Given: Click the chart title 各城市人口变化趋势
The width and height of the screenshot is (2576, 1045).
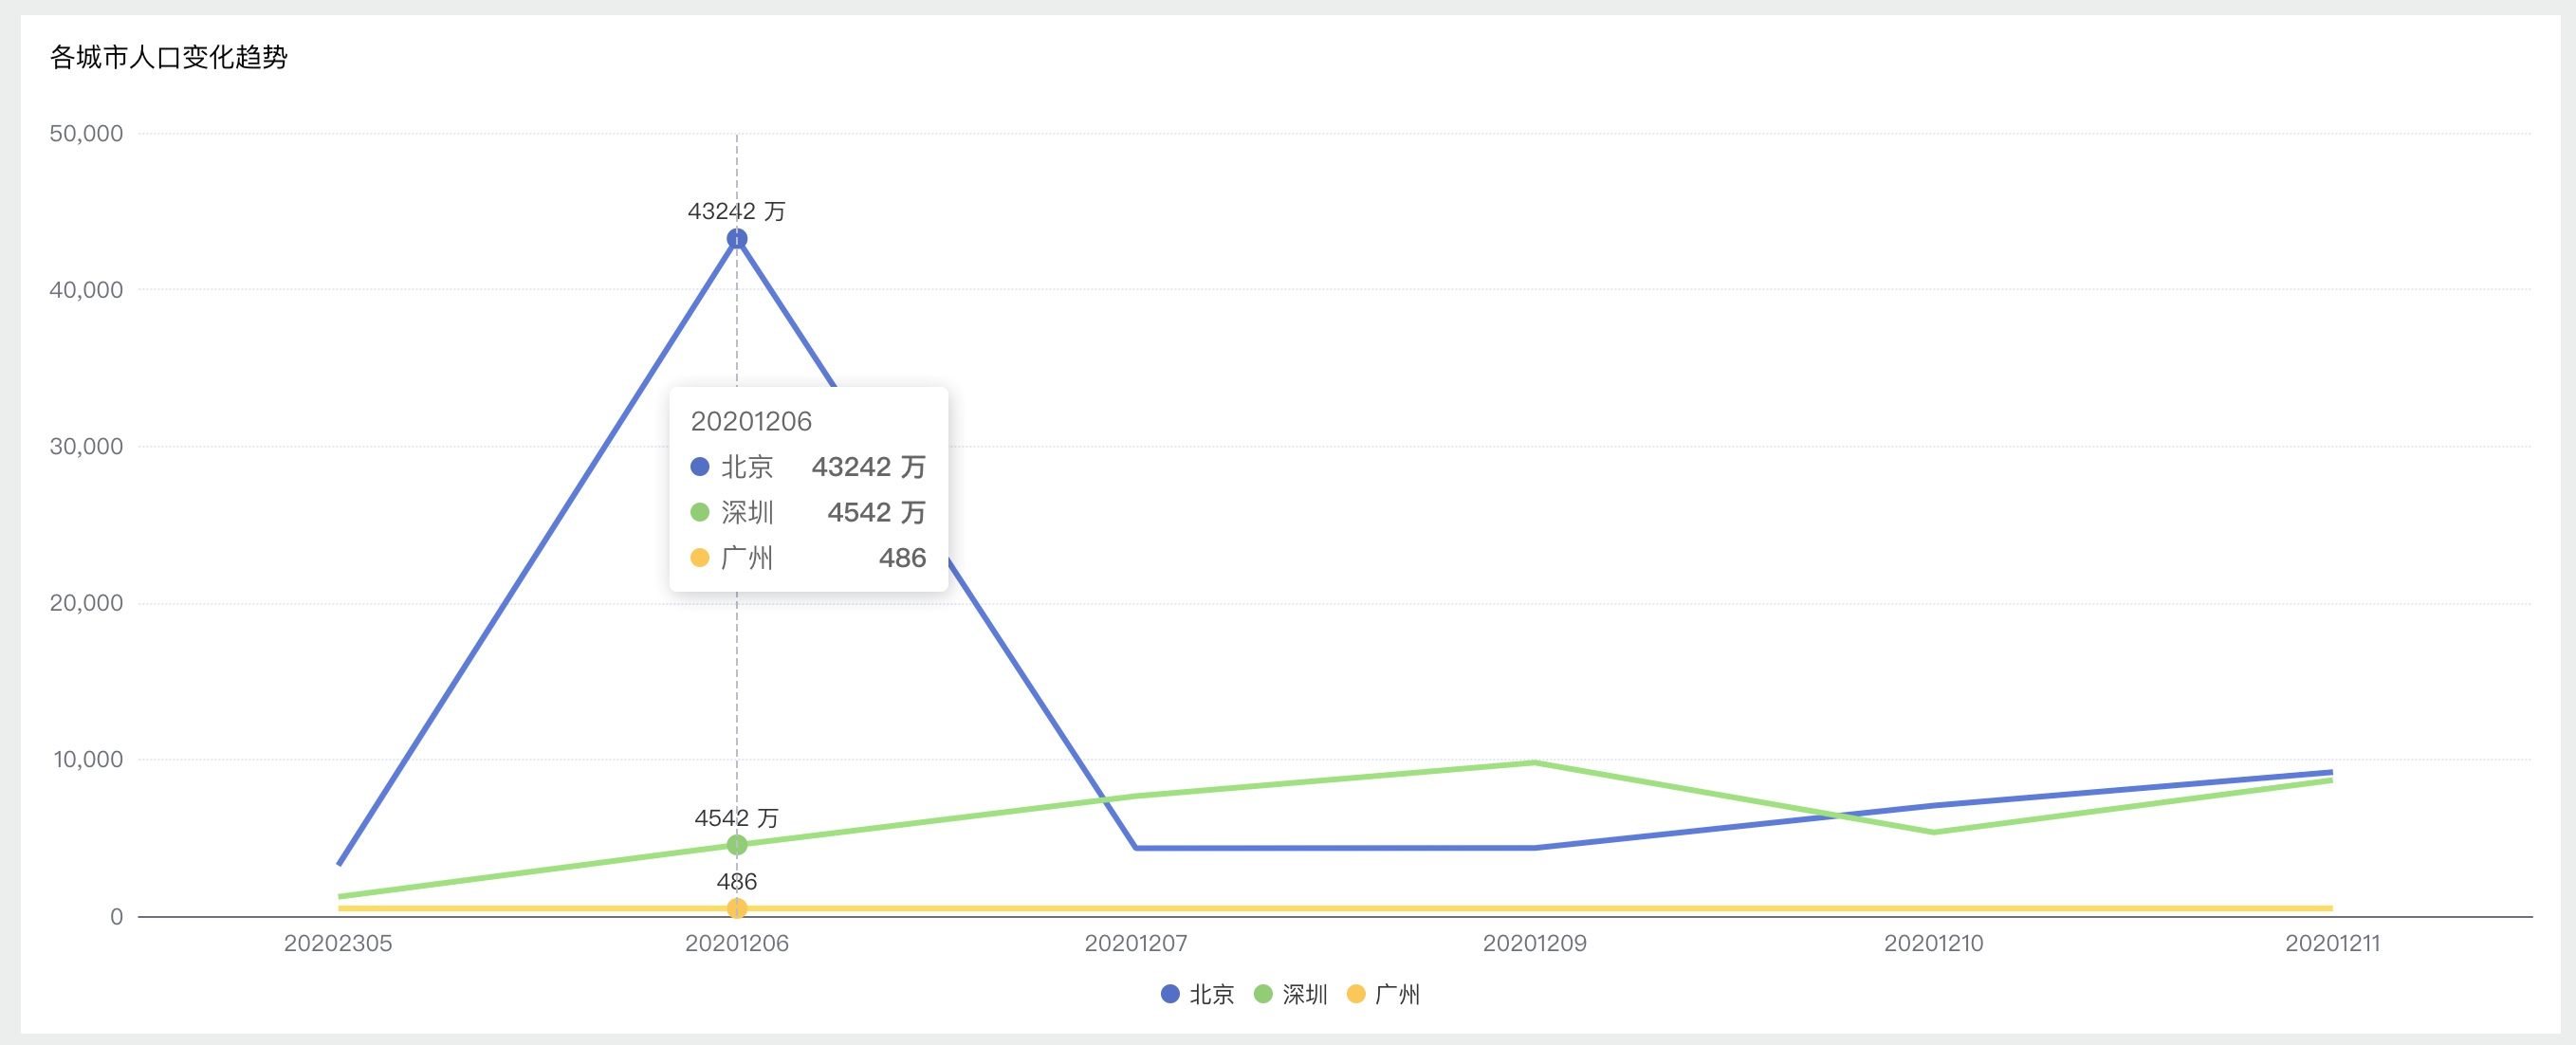Looking at the screenshot, I should coord(169,57).
